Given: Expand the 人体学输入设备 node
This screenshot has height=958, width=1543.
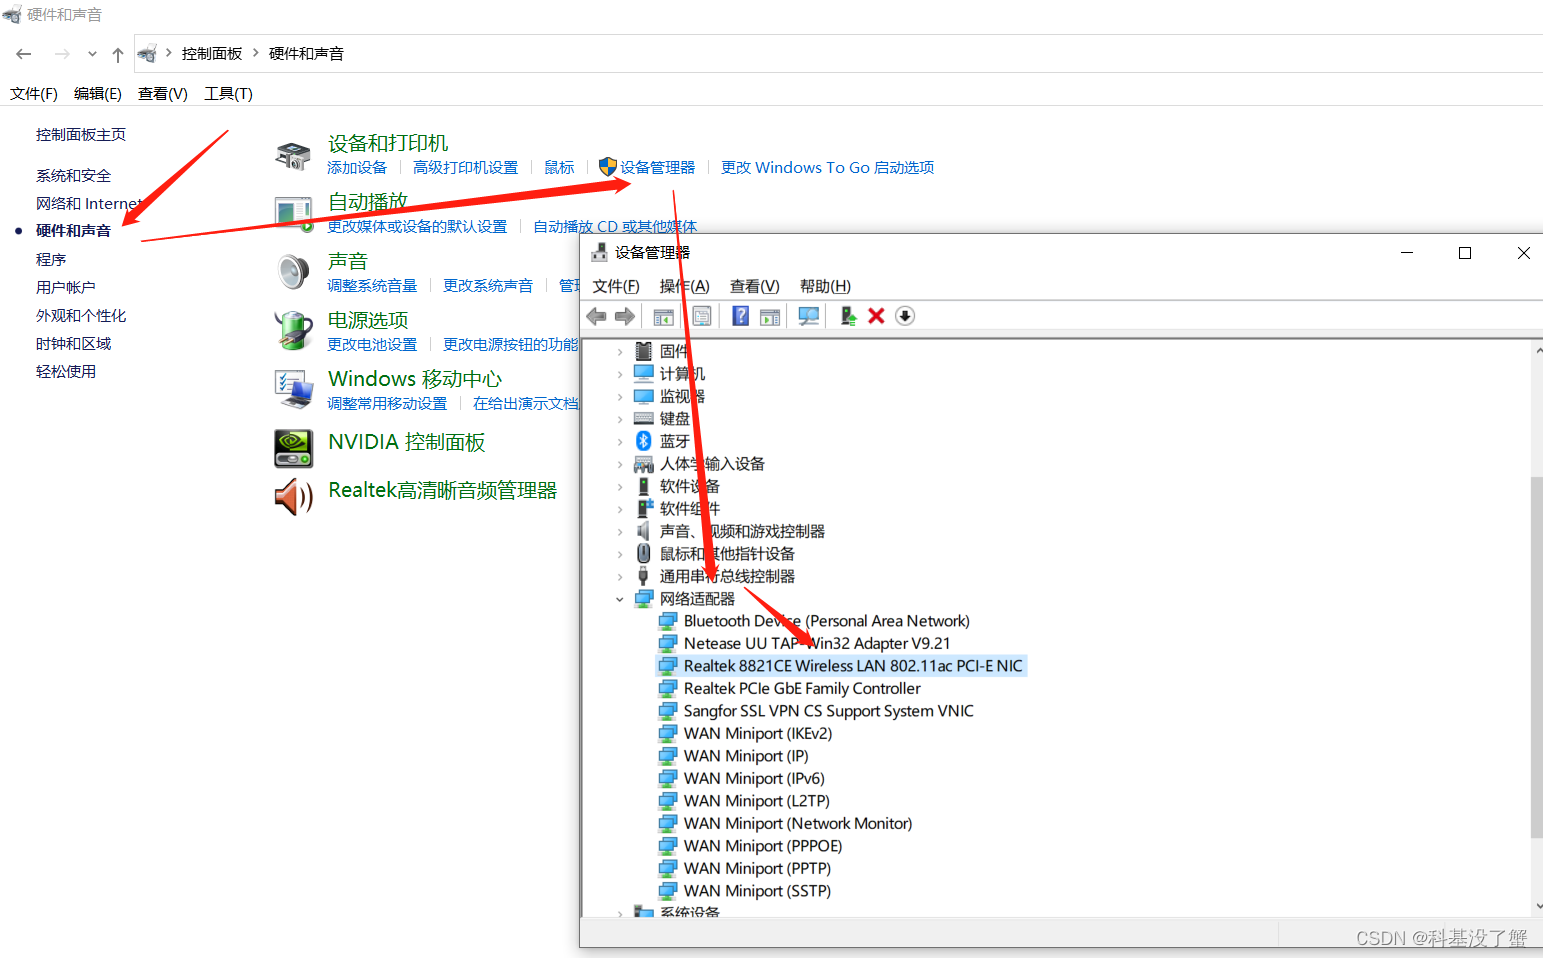Looking at the screenshot, I should [x=620, y=464].
